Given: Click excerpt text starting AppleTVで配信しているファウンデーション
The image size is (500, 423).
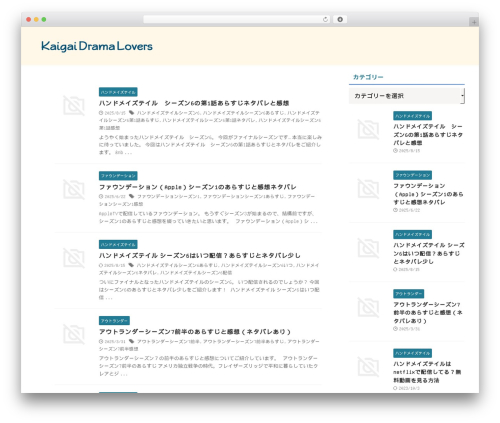Looking at the screenshot, I should pos(208,217).
